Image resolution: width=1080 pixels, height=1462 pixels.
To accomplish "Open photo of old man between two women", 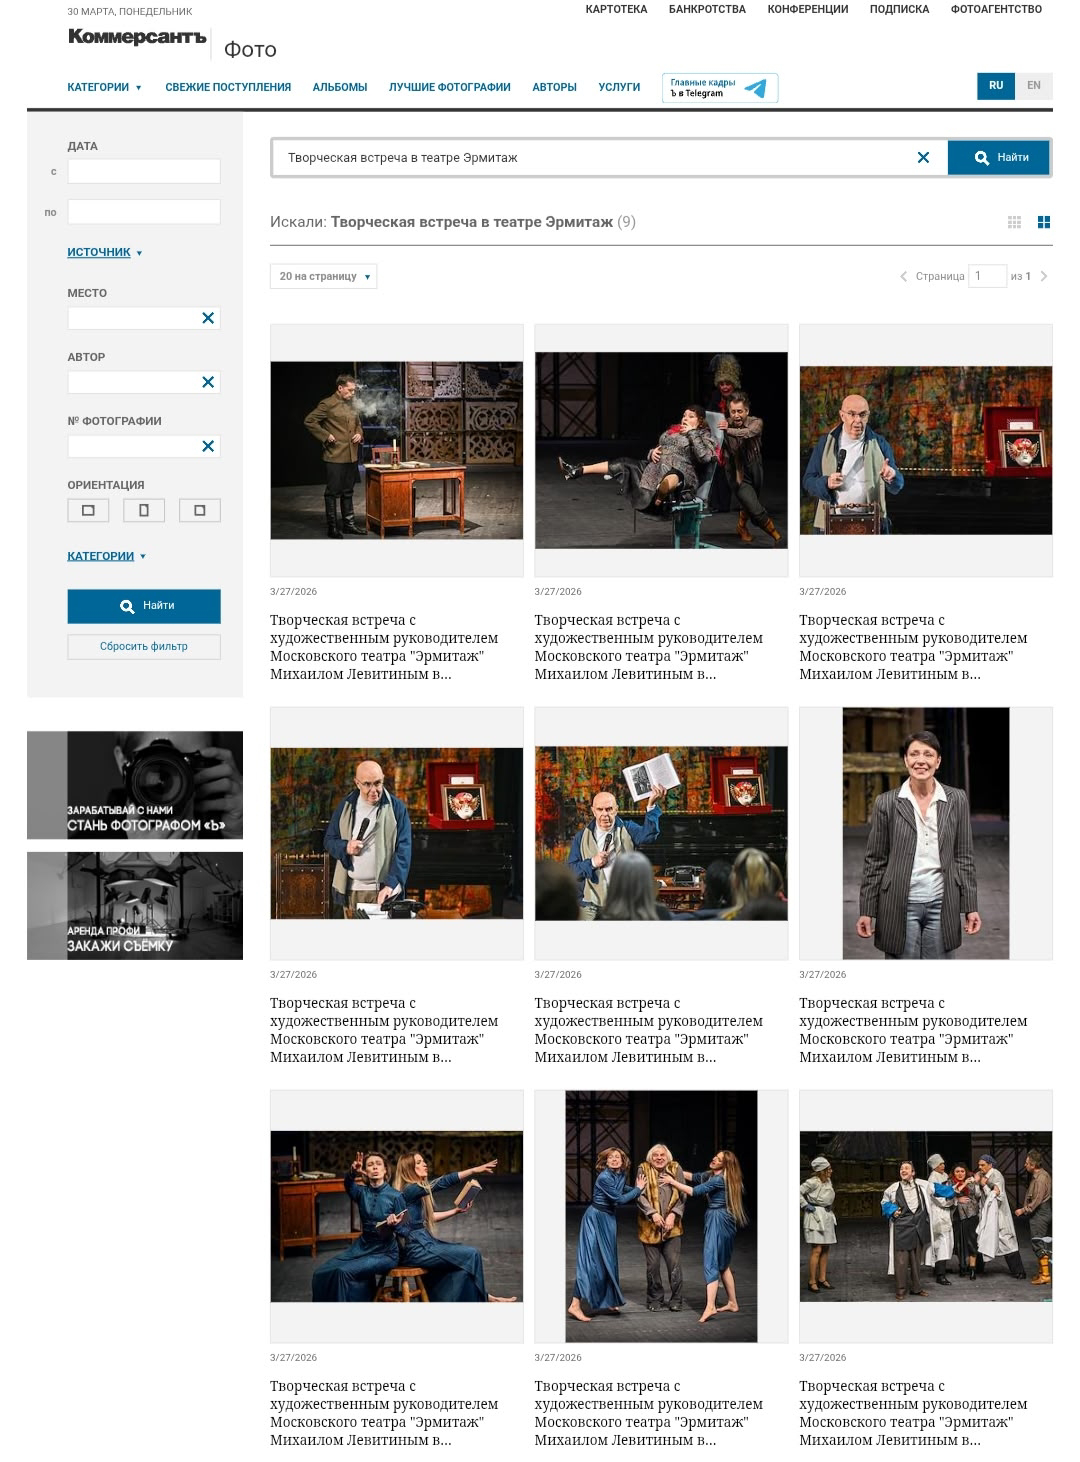I will (661, 1216).
